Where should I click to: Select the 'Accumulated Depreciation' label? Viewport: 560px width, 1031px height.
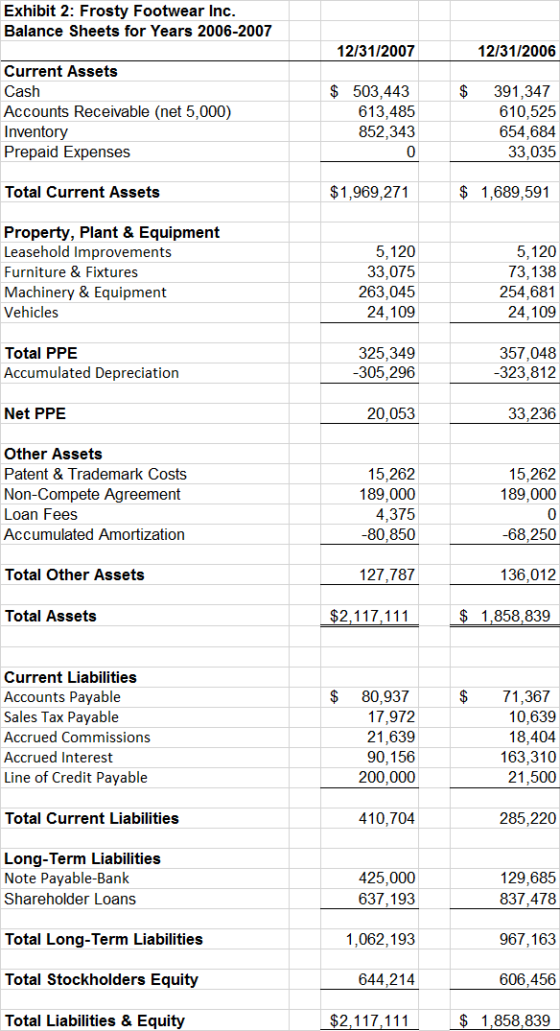91,373
